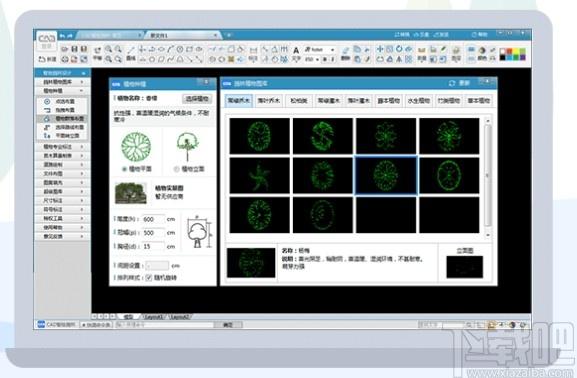The height and width of the screenshot is (378, 577).
Task: Toggle the random rotation checkbox
Action: pos(149,278)
